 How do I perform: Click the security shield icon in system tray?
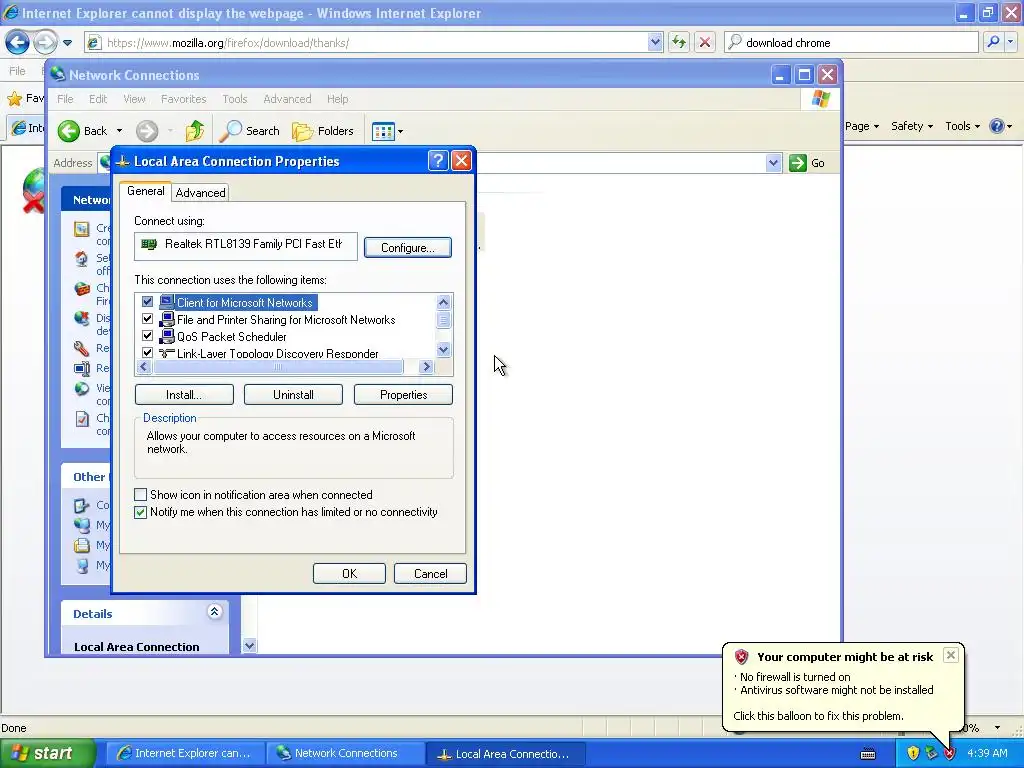point(913,753)
